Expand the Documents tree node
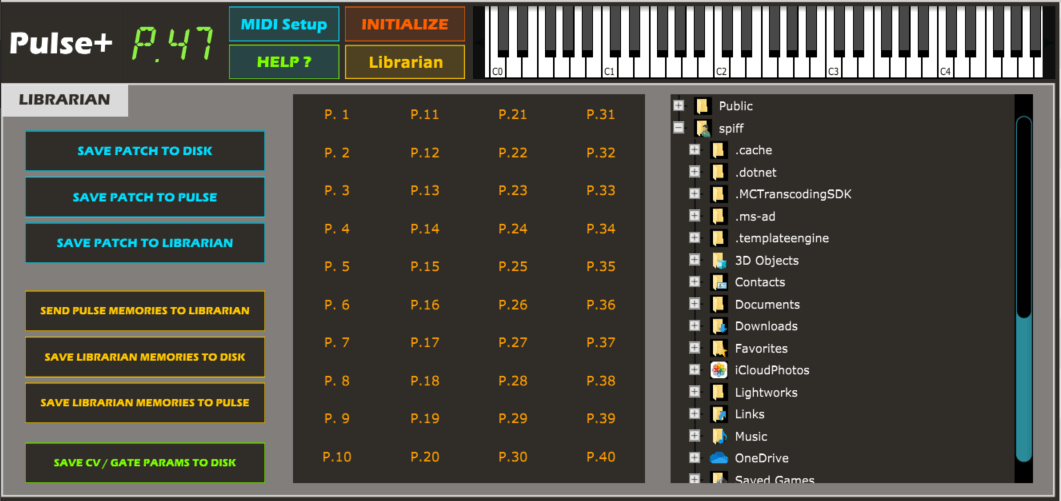Viewport: 1061px width, 501px height. (x=694, y=304)
